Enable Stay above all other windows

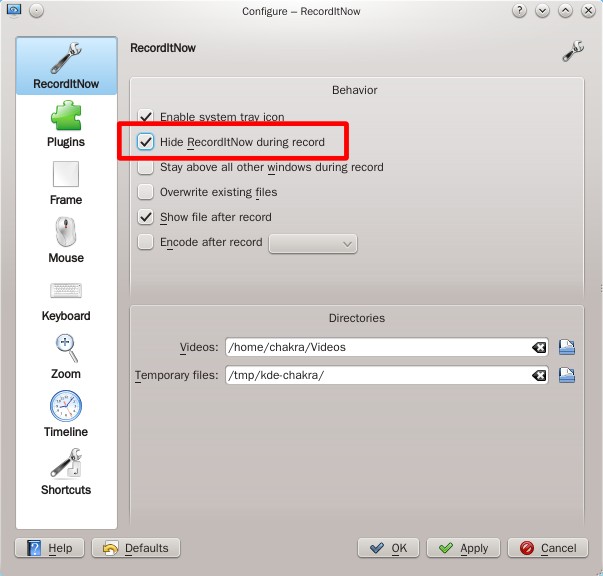(x=145, y=167)
